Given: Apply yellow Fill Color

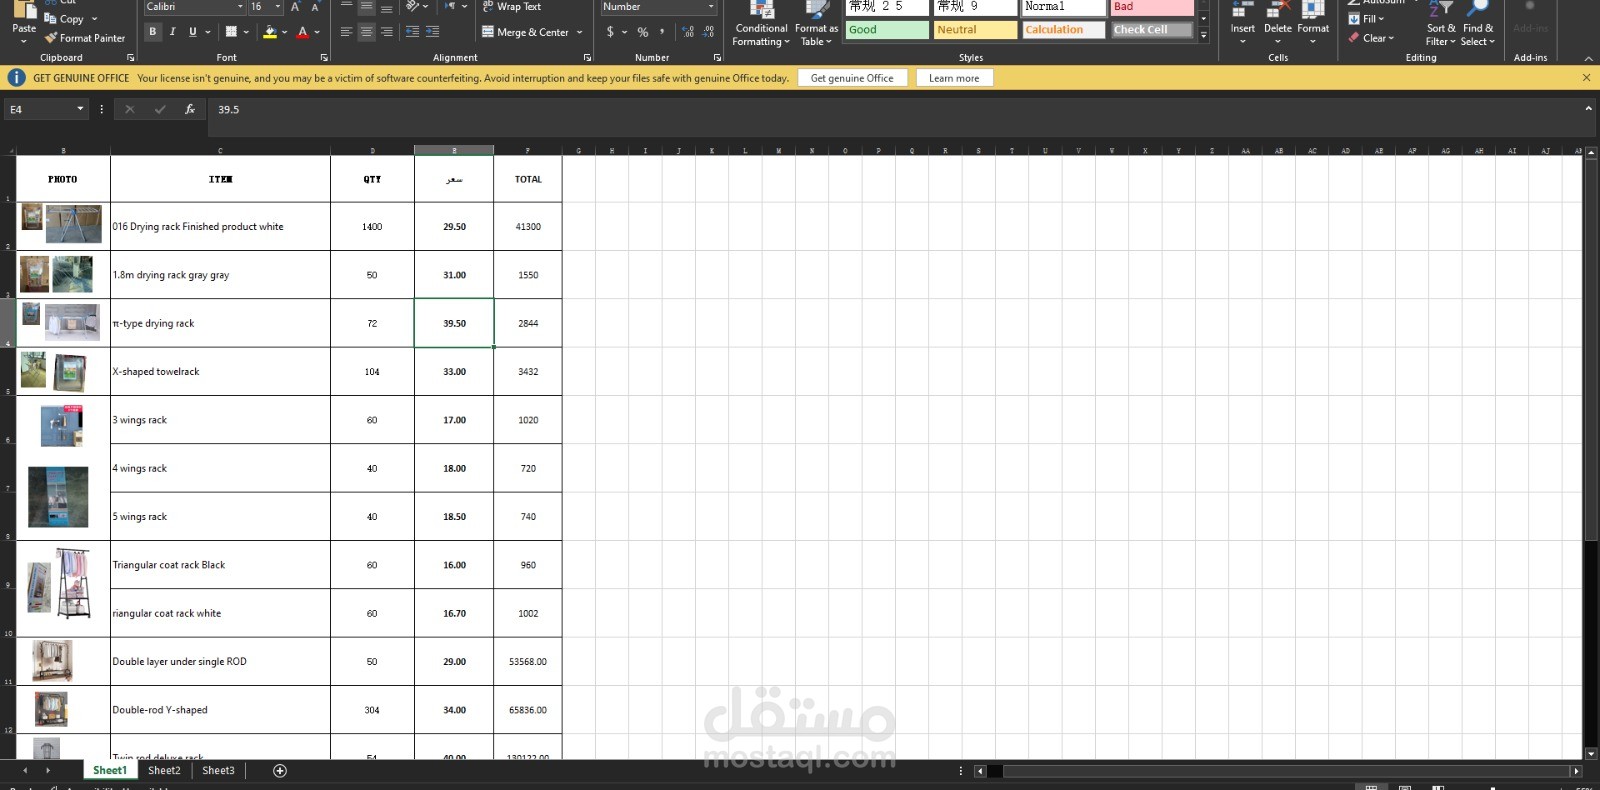Looking at the screenshot, I should [270, 32].
